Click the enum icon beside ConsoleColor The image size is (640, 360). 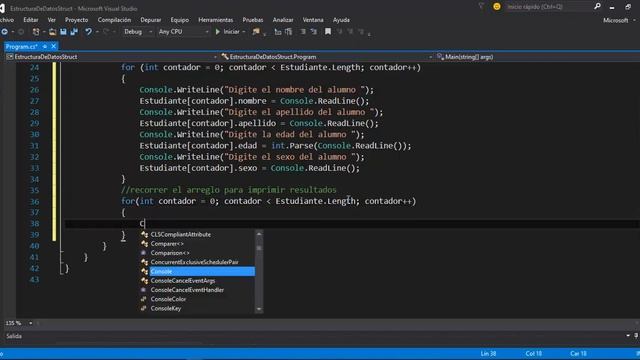click(x=144, y=299)
